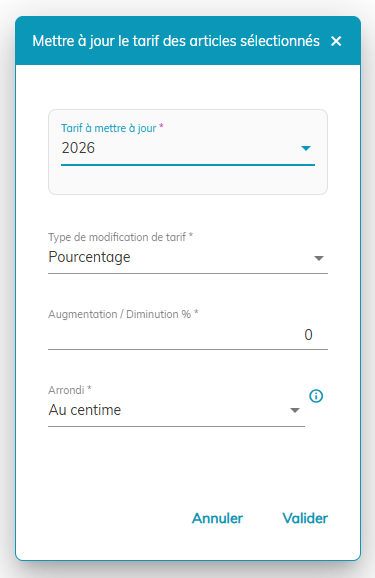Click the empty space below 2026 in tarif card
The height and width of the screenshot is (578, 375).
(188, 180)
